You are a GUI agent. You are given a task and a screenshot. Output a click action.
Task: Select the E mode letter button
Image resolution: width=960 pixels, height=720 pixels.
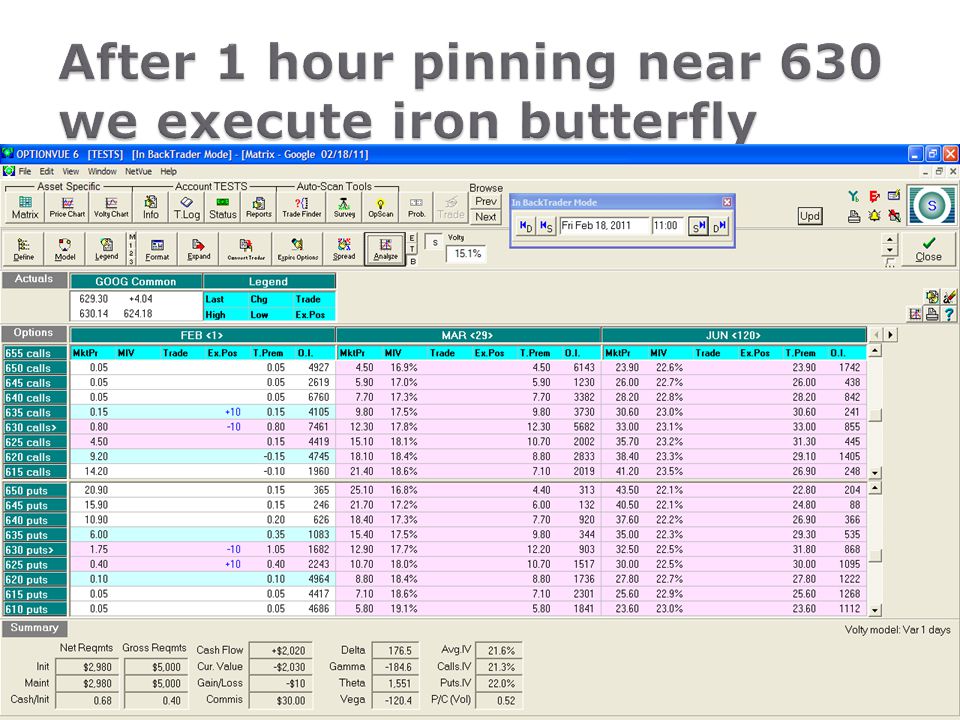pyautogui.click(x=413, y=238)
